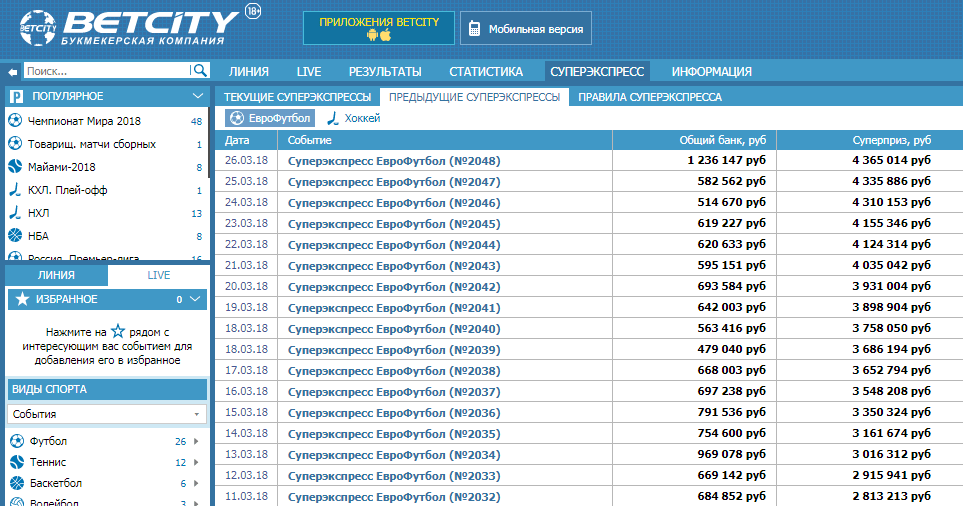Expand the Баскетбол sport arrow

pos(197,483)
